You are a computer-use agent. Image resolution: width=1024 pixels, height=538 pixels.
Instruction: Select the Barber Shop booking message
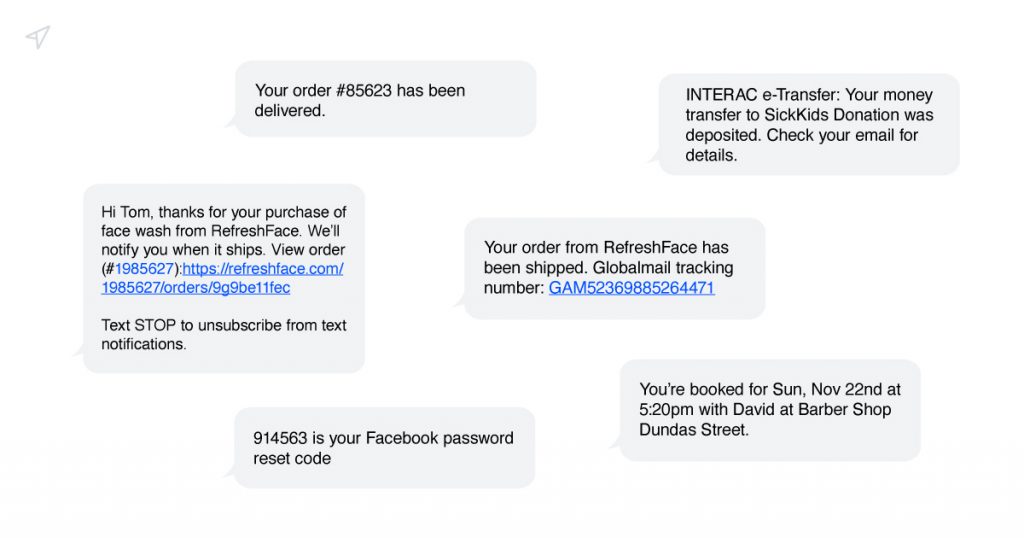coord(769,410)
